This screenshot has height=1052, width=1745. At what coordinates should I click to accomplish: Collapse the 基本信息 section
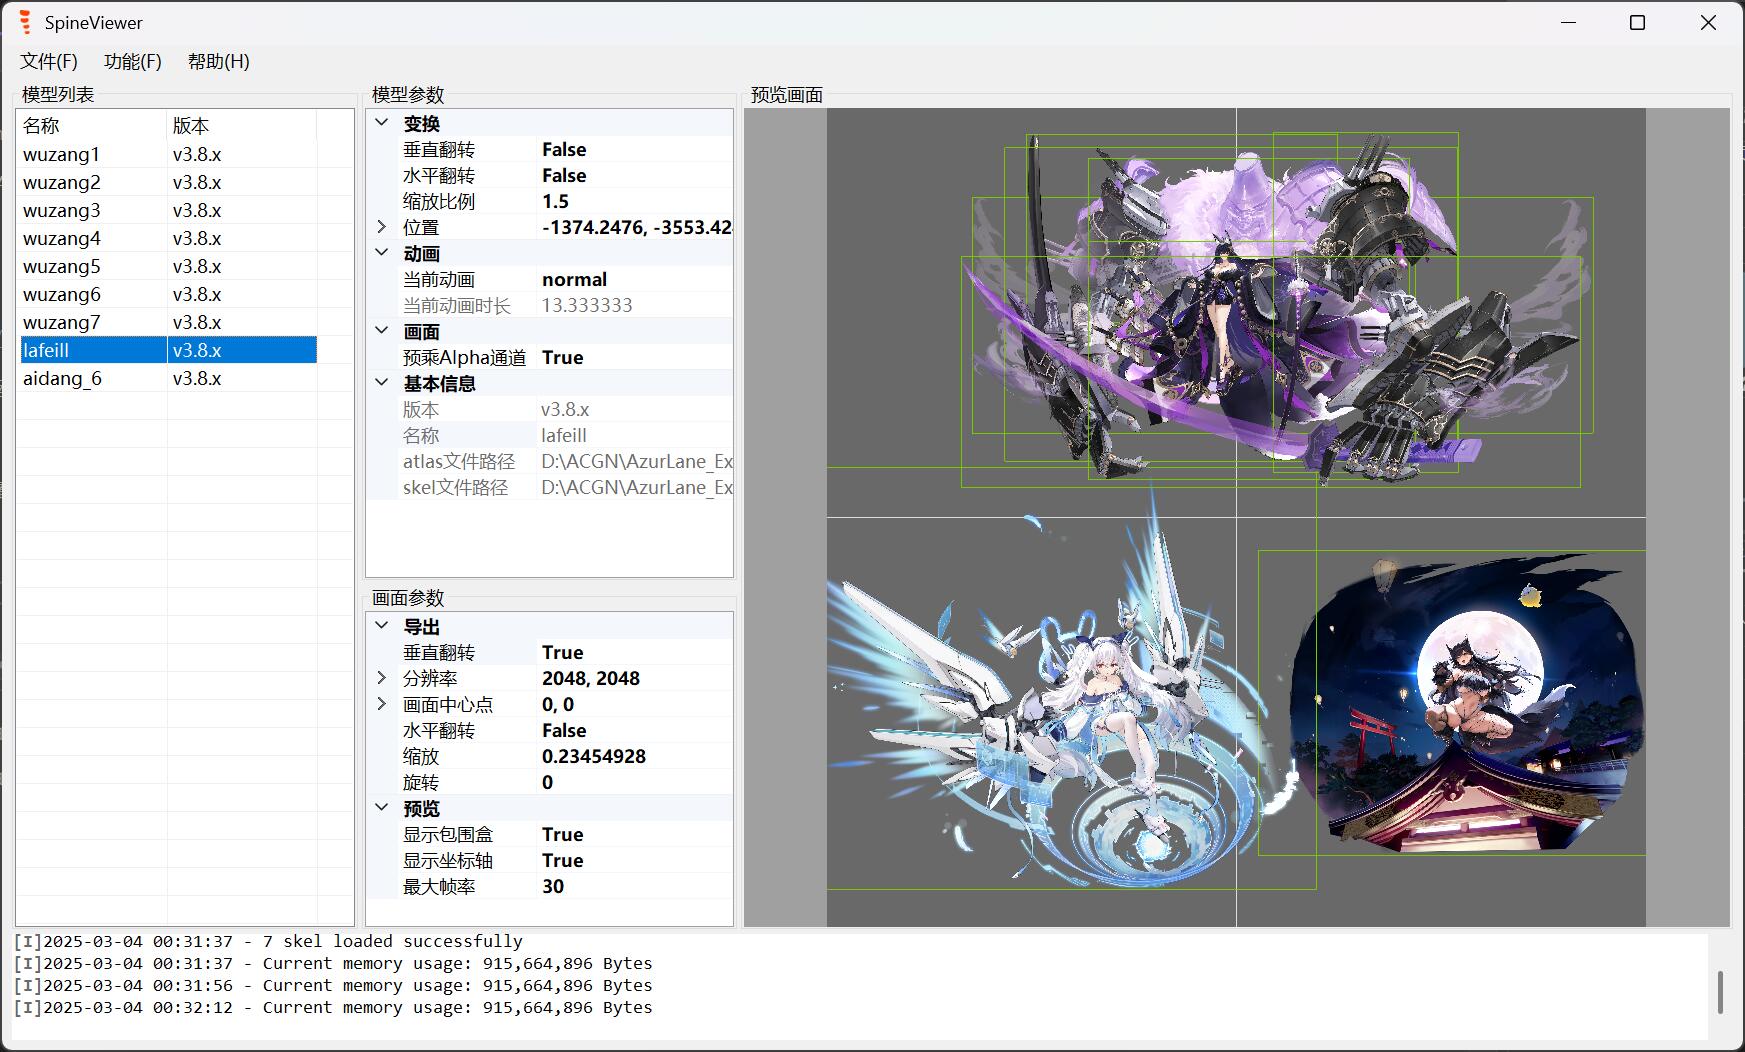[382, 383]
